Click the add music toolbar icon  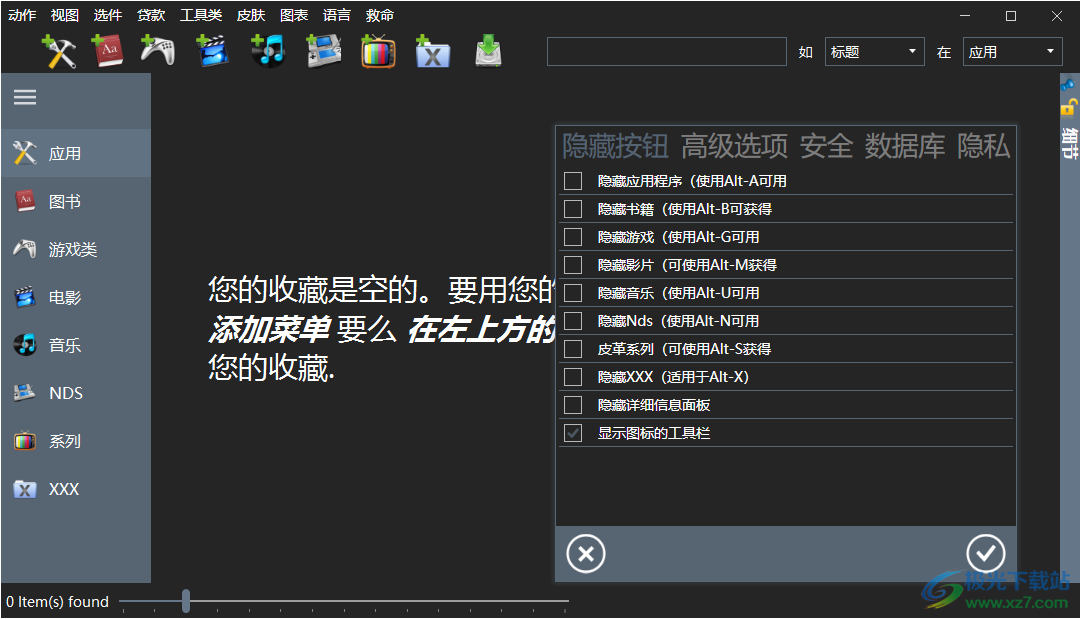click(x=268, y=51)
